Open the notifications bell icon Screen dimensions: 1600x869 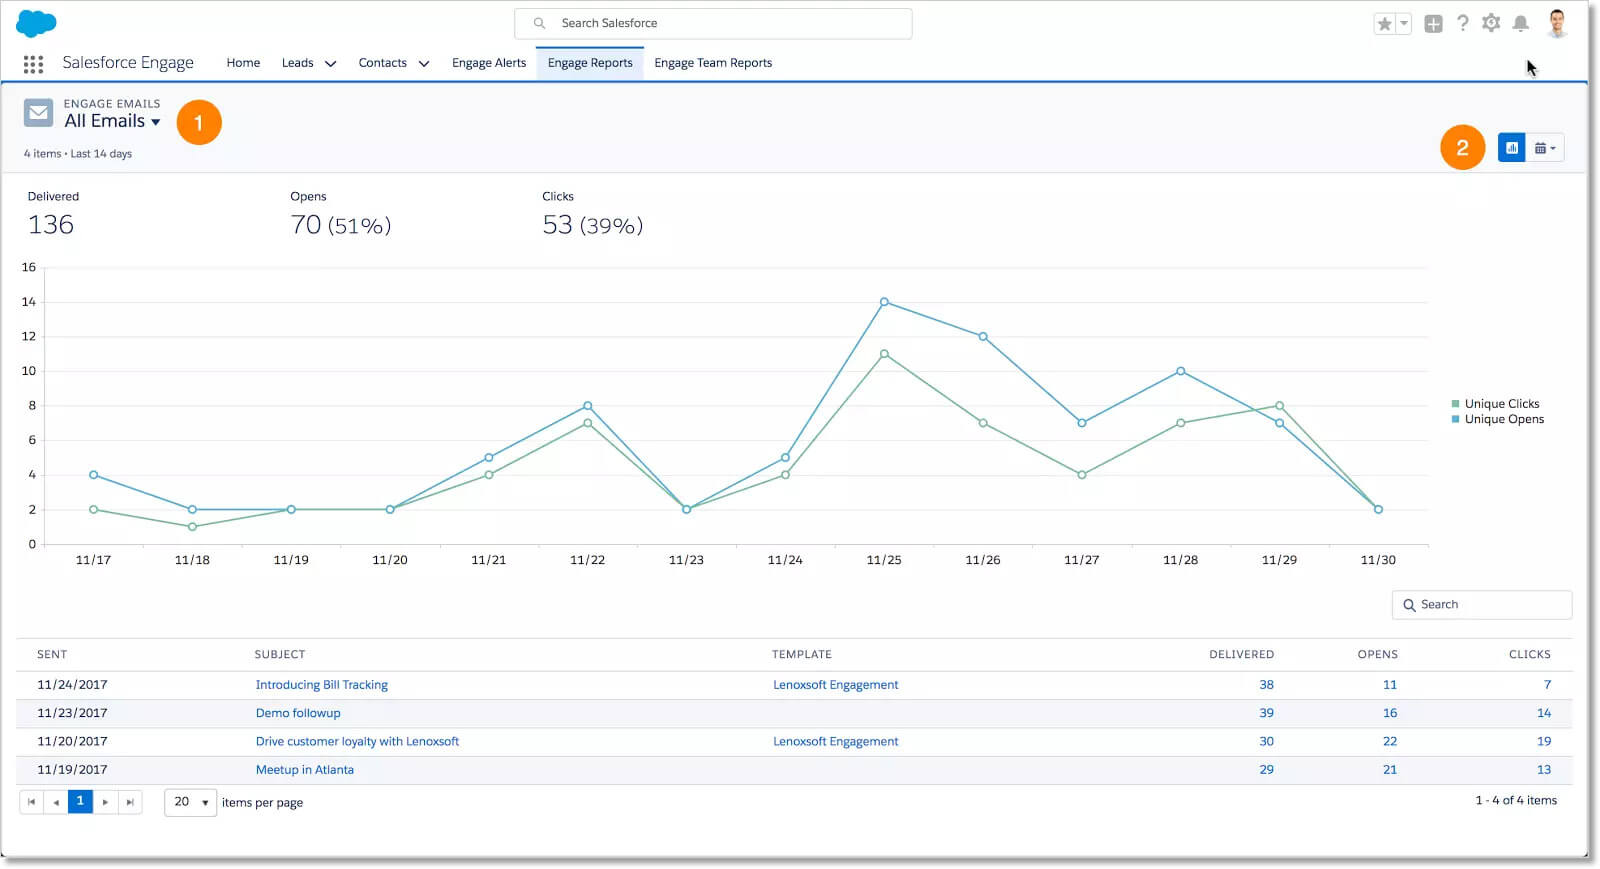coord(1520,23)
